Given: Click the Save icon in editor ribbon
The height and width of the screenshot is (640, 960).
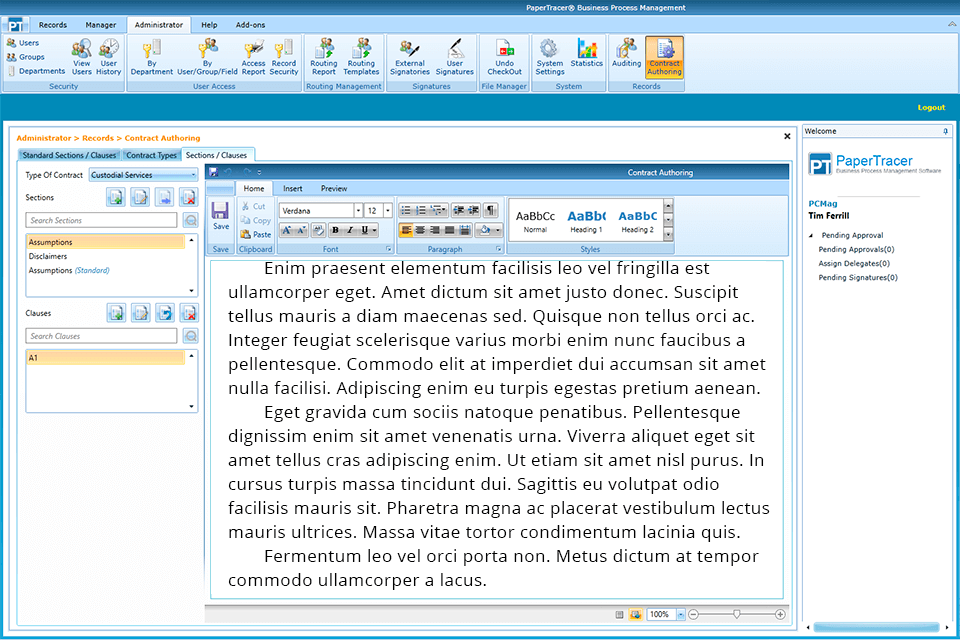Looking at the screenshot, I should [x=220, y=216].
